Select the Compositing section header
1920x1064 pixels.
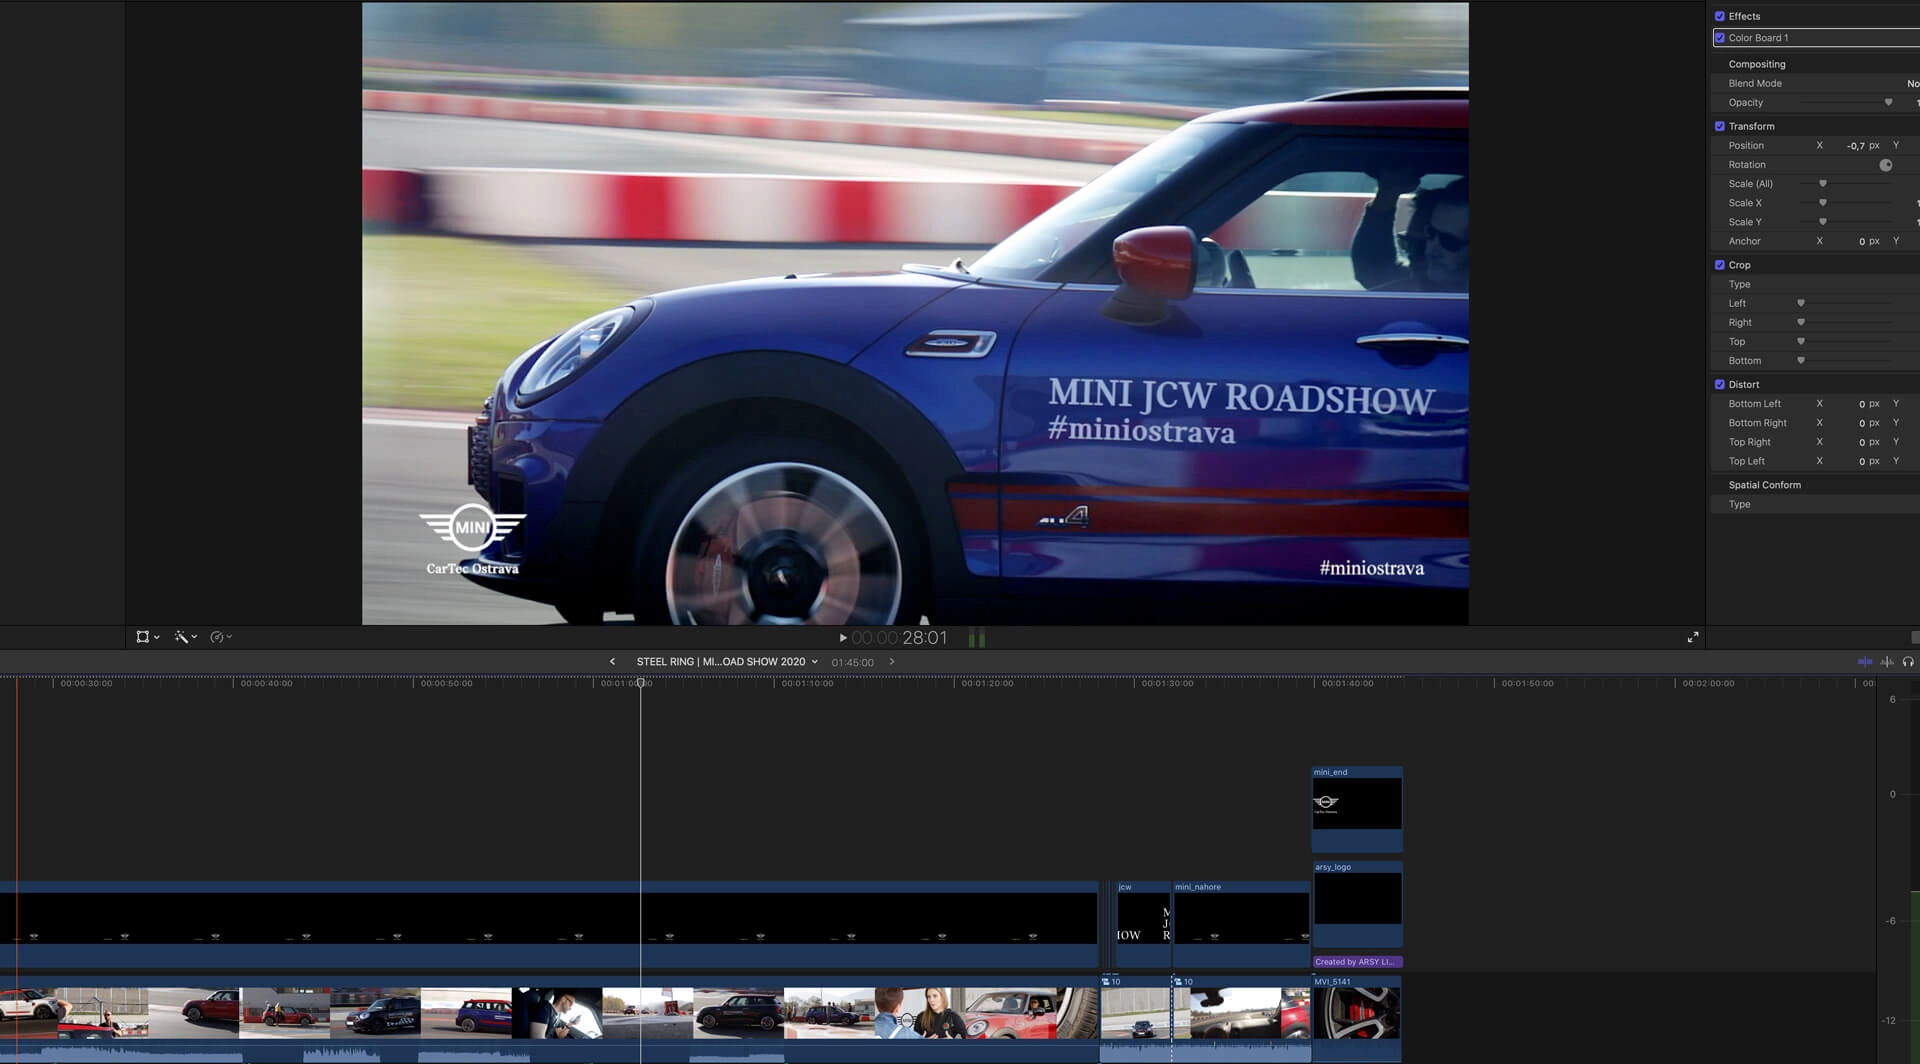1756,64
